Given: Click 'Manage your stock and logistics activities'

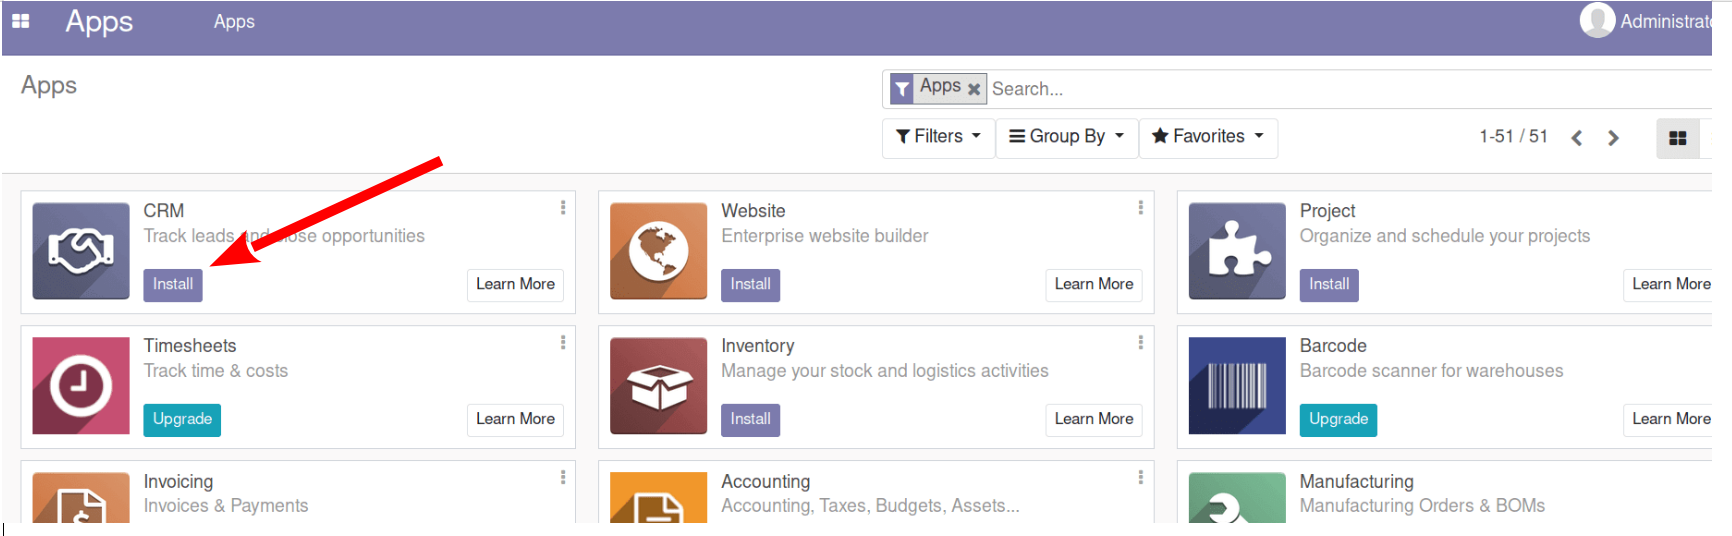Looking at the screenshot, I should (885, 371).
